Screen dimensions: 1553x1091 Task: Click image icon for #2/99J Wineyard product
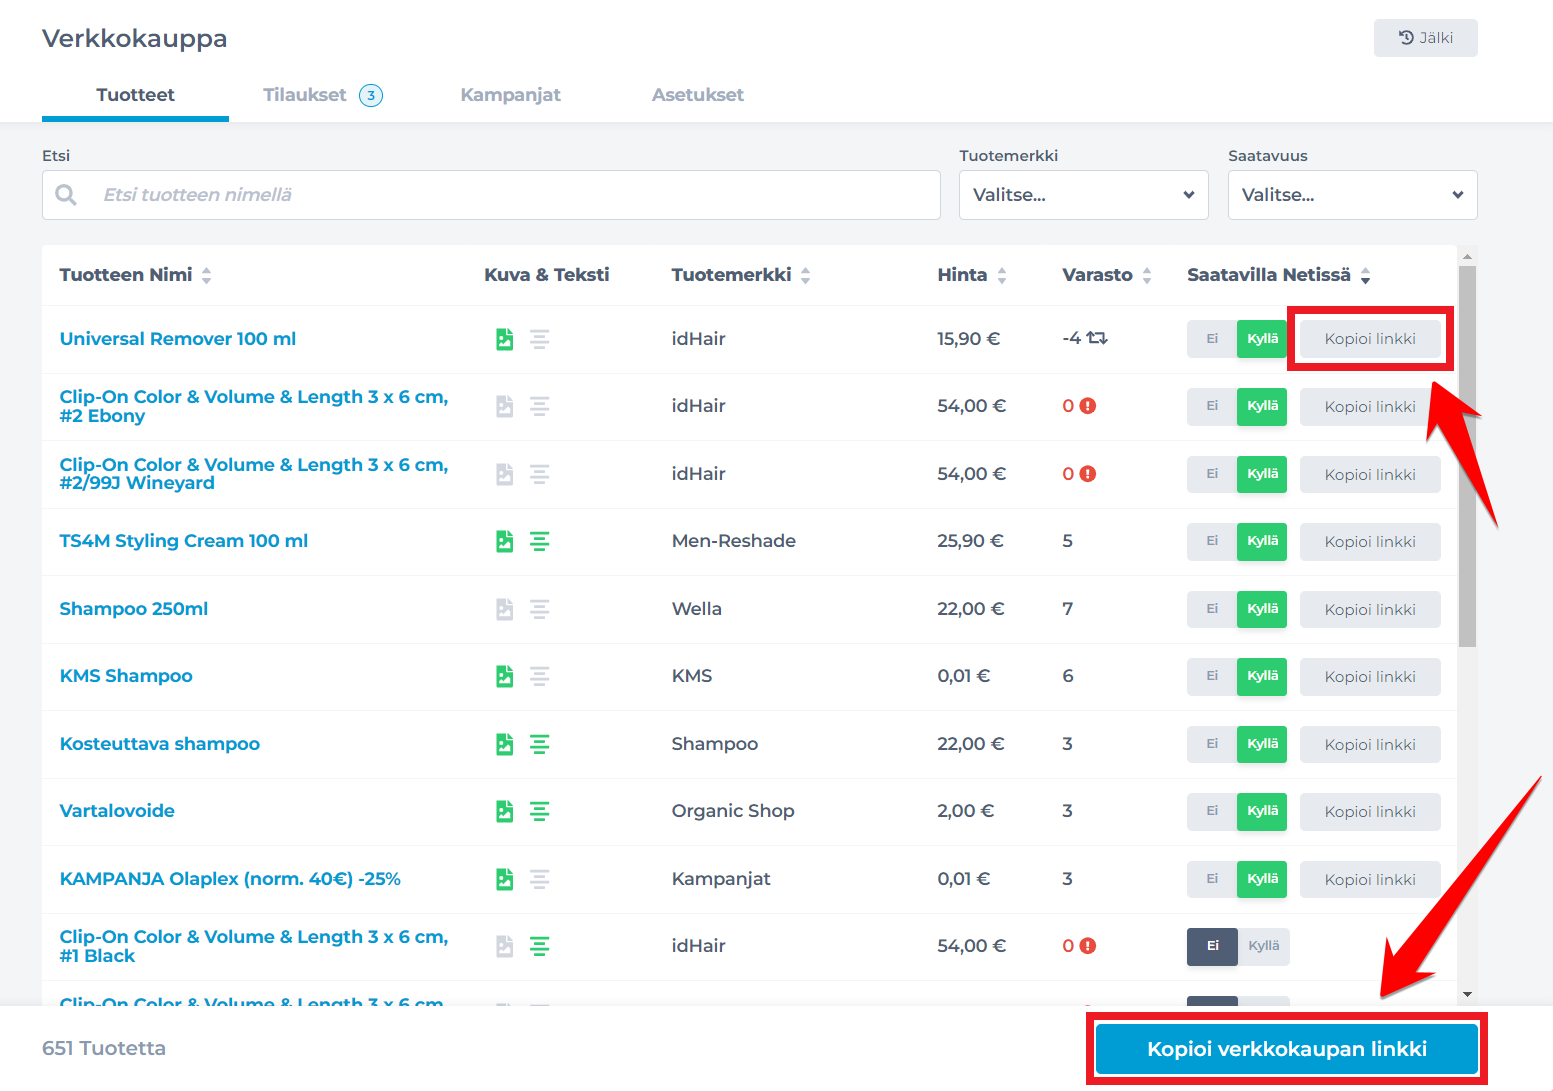click(505, 474)
